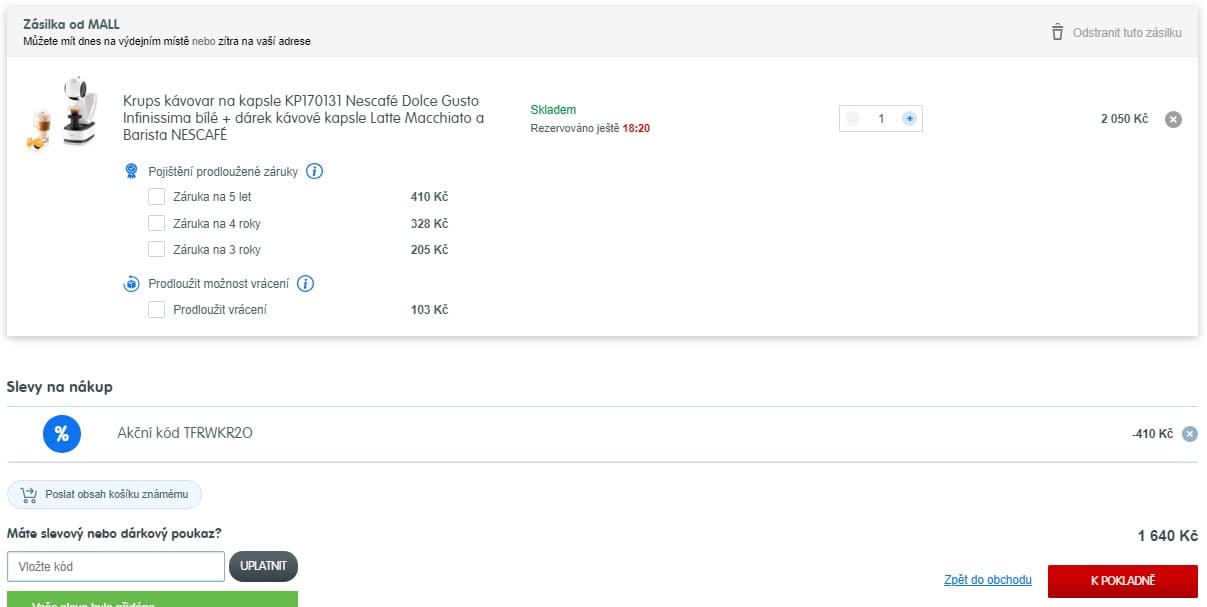Decrease coffee maker quantity with minus
The height and width of the screenshot is (607, 1207).
(x=852, y=118)
